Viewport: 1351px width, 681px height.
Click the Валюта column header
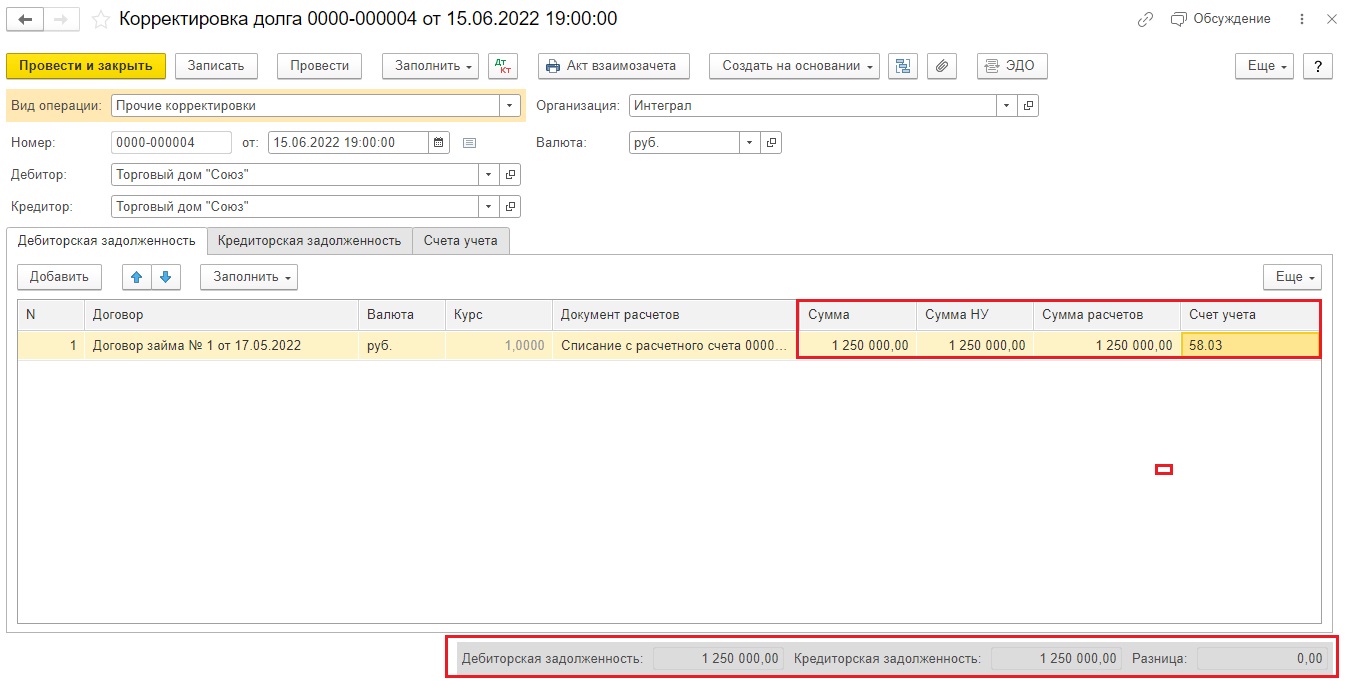coord(401,314)
